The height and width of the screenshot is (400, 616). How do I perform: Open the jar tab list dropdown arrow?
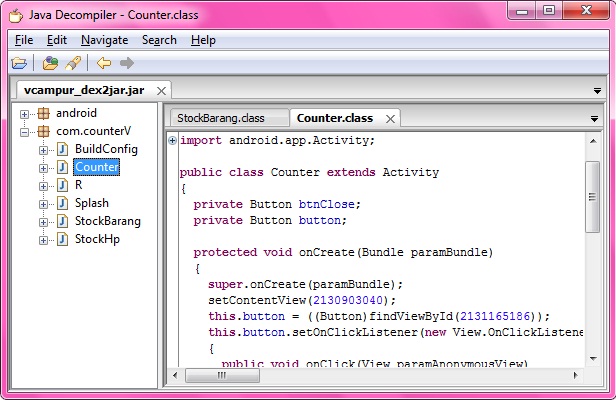[597, 91]
